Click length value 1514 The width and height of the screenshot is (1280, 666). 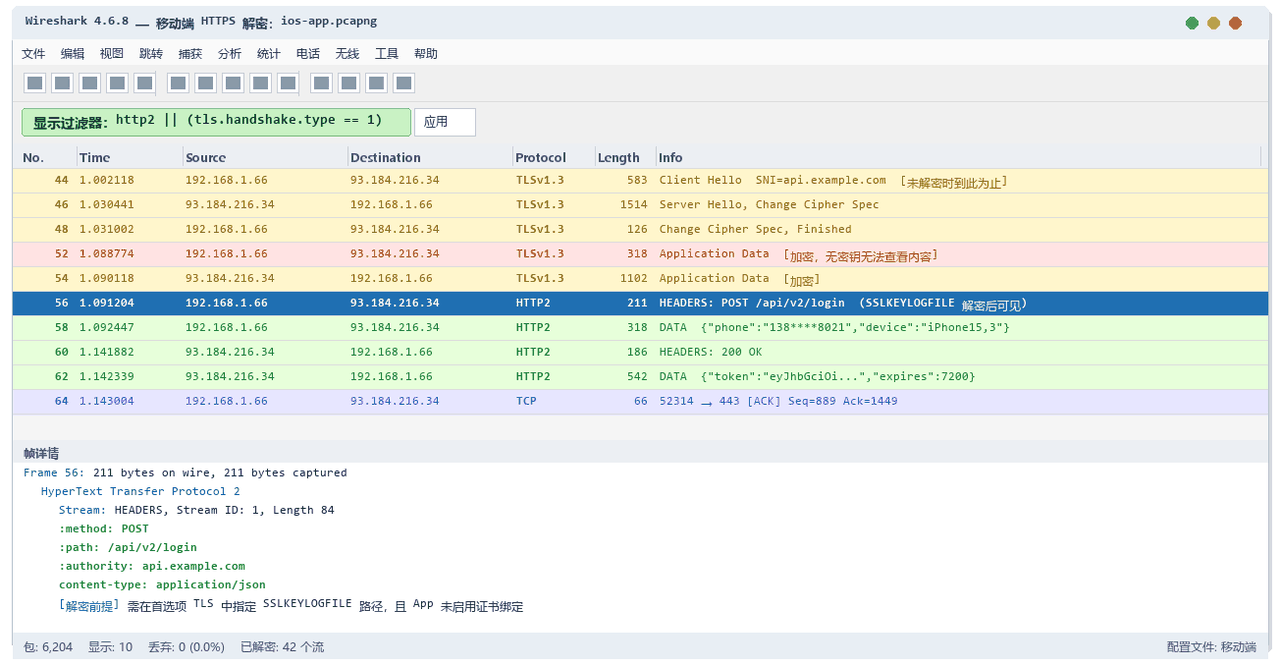(634, 205)
